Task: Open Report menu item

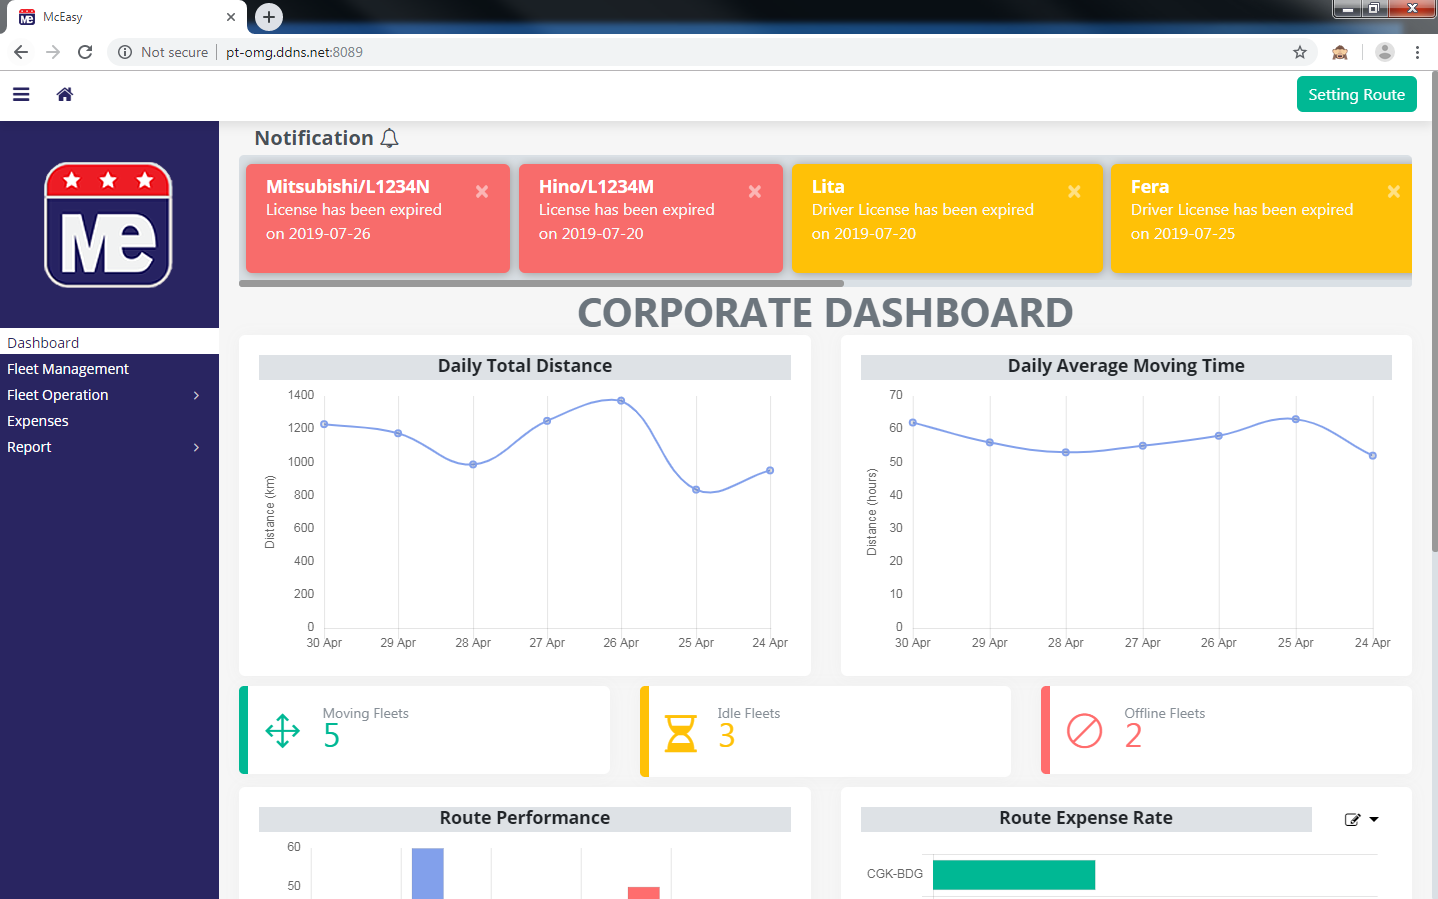Action: tap(109, 446)
